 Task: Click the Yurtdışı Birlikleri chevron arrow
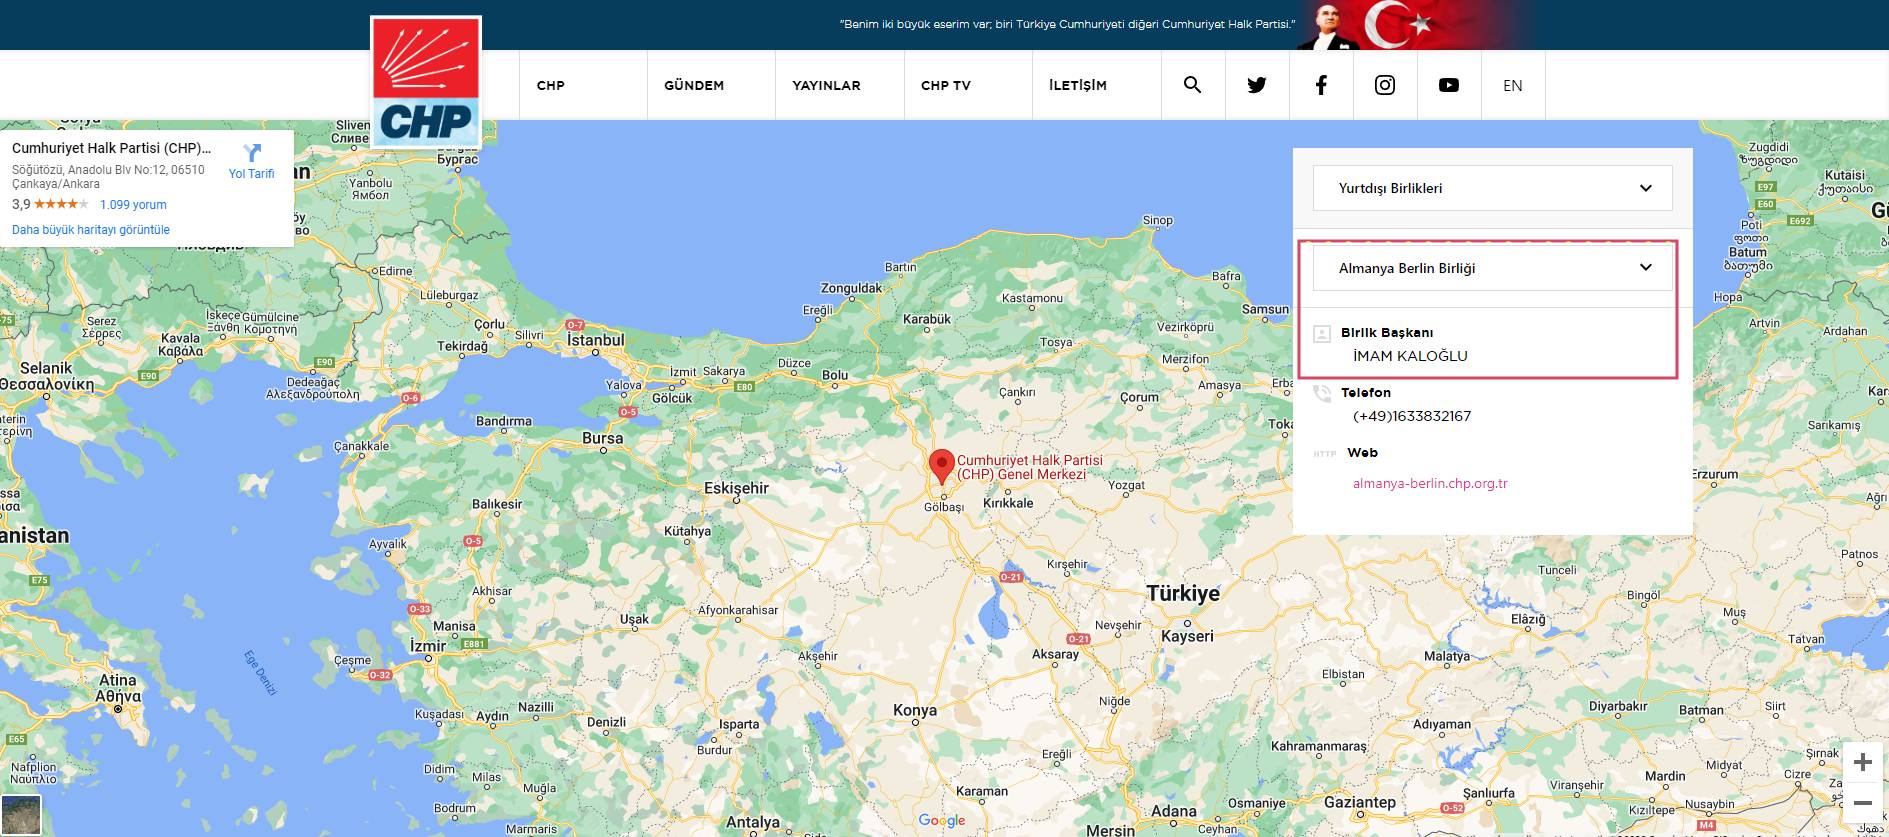[x=1646, y=188]
